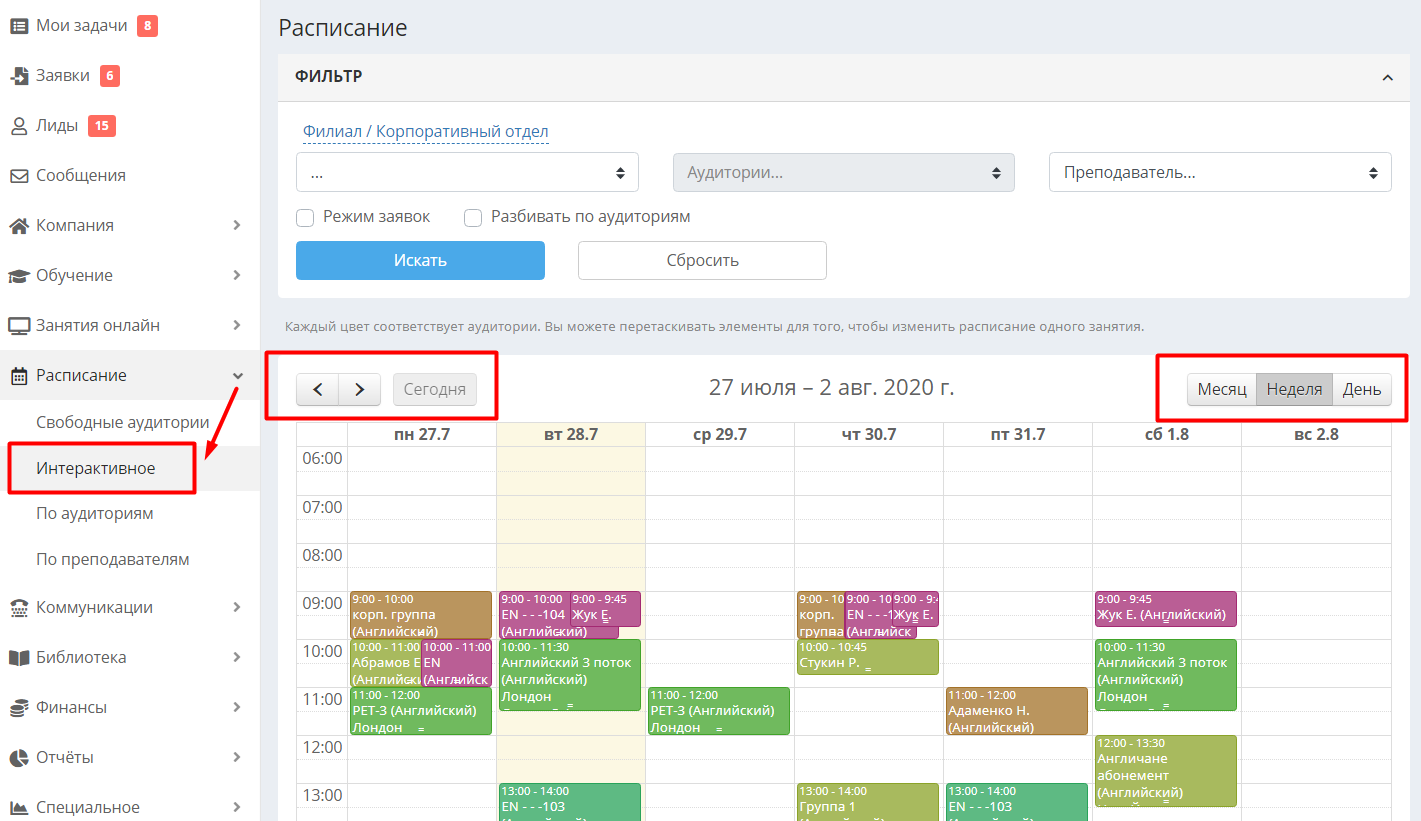Open Свободные аудитории submenu item

pos(123,422)
